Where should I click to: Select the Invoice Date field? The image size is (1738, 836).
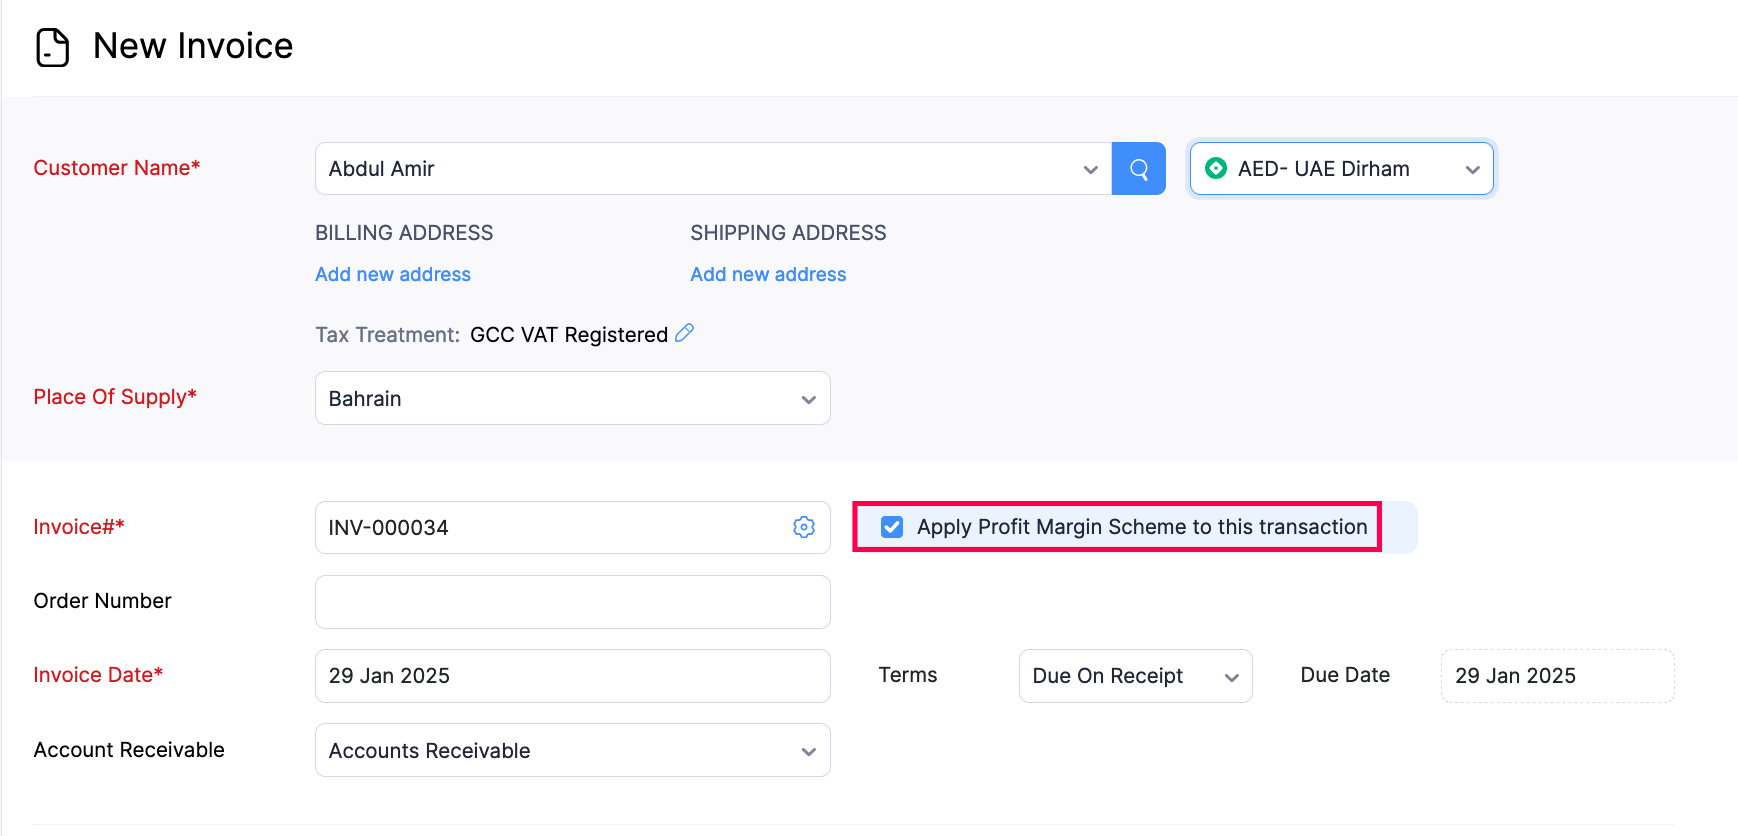coord(572,676)
